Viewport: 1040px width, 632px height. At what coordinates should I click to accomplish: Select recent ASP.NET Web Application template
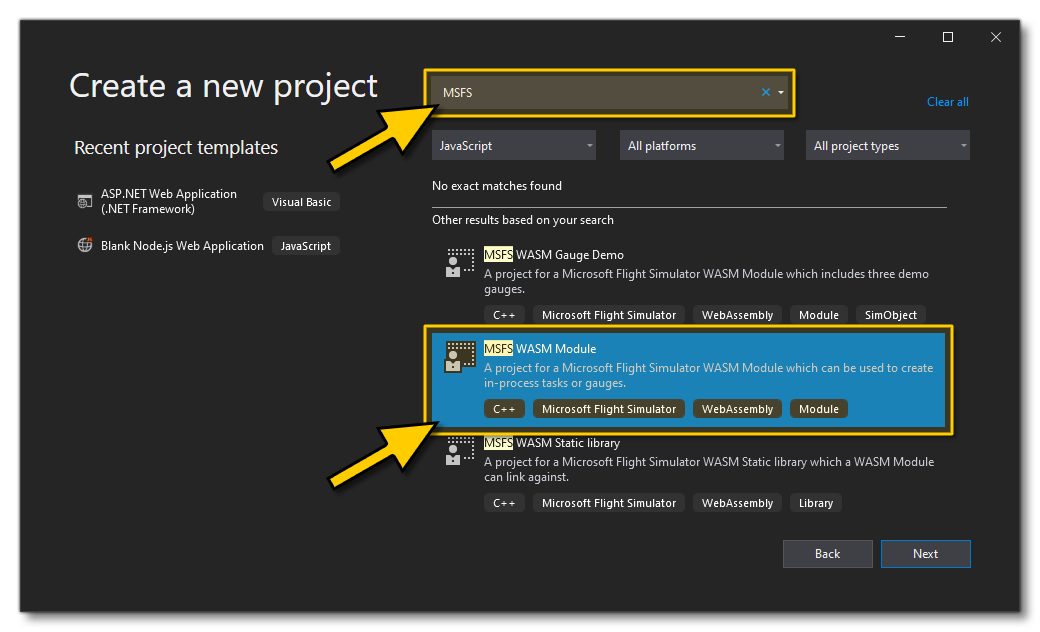click(x=169, y=202)
